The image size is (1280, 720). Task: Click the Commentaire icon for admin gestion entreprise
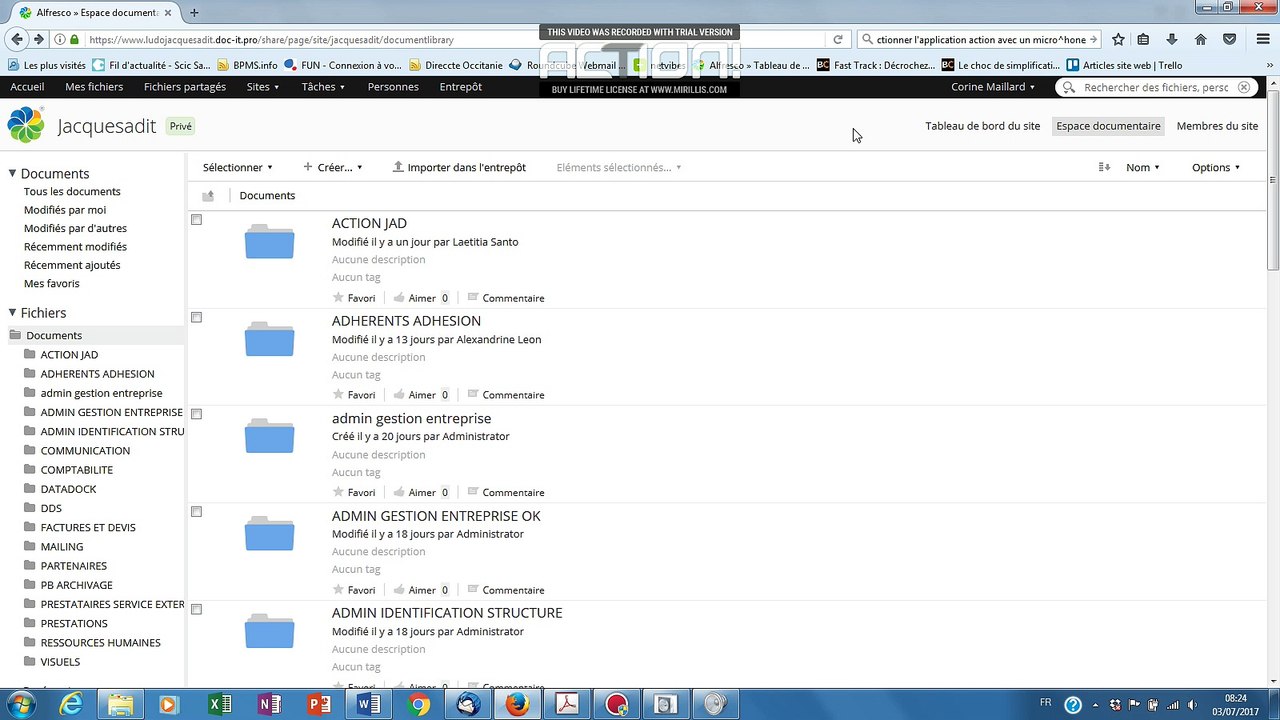[474, 491]
